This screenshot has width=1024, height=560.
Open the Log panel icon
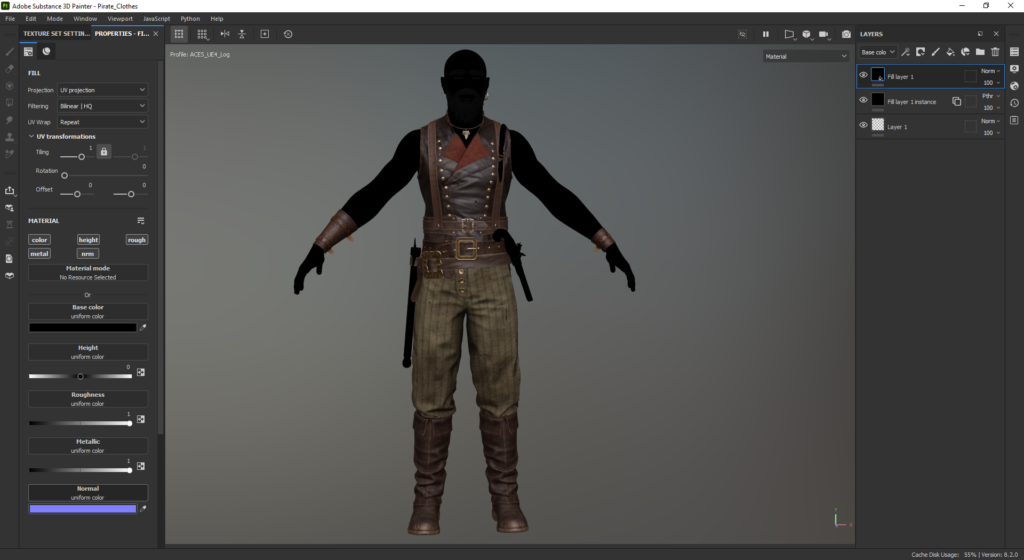(1014, 120)
